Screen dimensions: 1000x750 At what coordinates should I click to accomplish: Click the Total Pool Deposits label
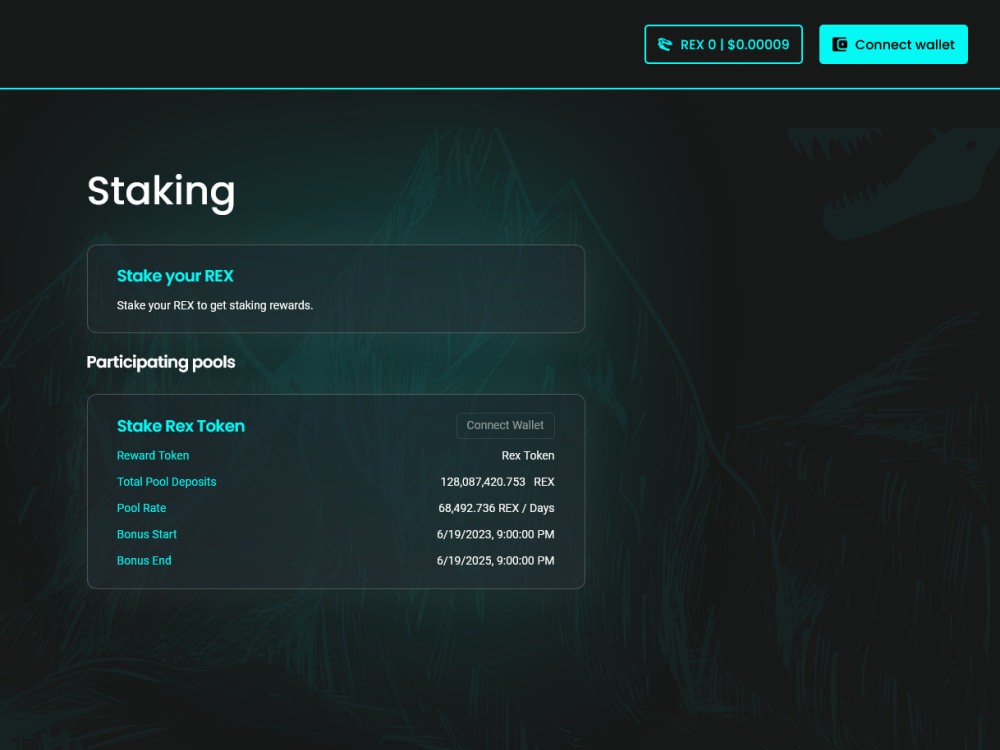click(166, 481)
